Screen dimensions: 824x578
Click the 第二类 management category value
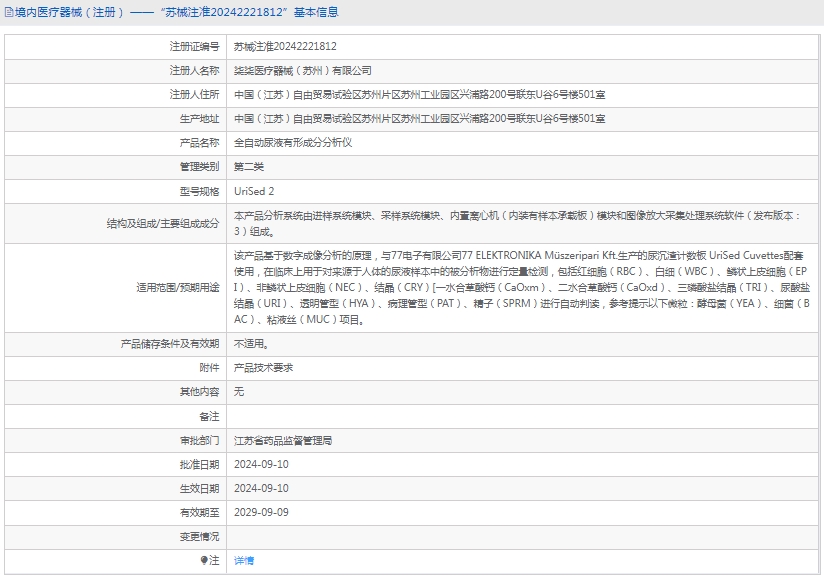(249, 167)
